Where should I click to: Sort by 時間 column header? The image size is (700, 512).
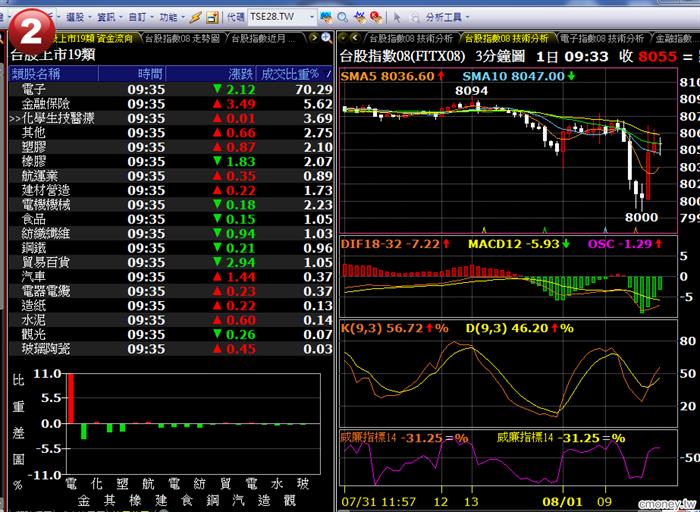click(x=132, y=74)
